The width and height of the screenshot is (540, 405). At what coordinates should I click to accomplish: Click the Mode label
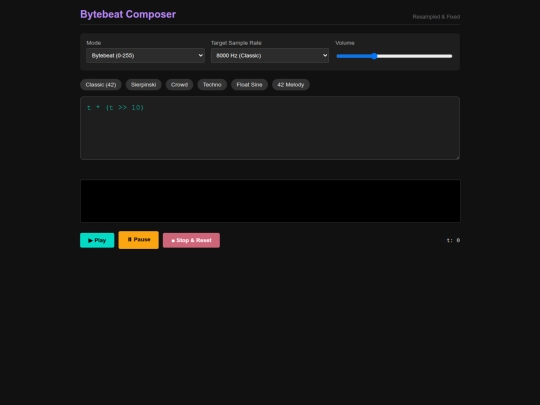[94, 43]
